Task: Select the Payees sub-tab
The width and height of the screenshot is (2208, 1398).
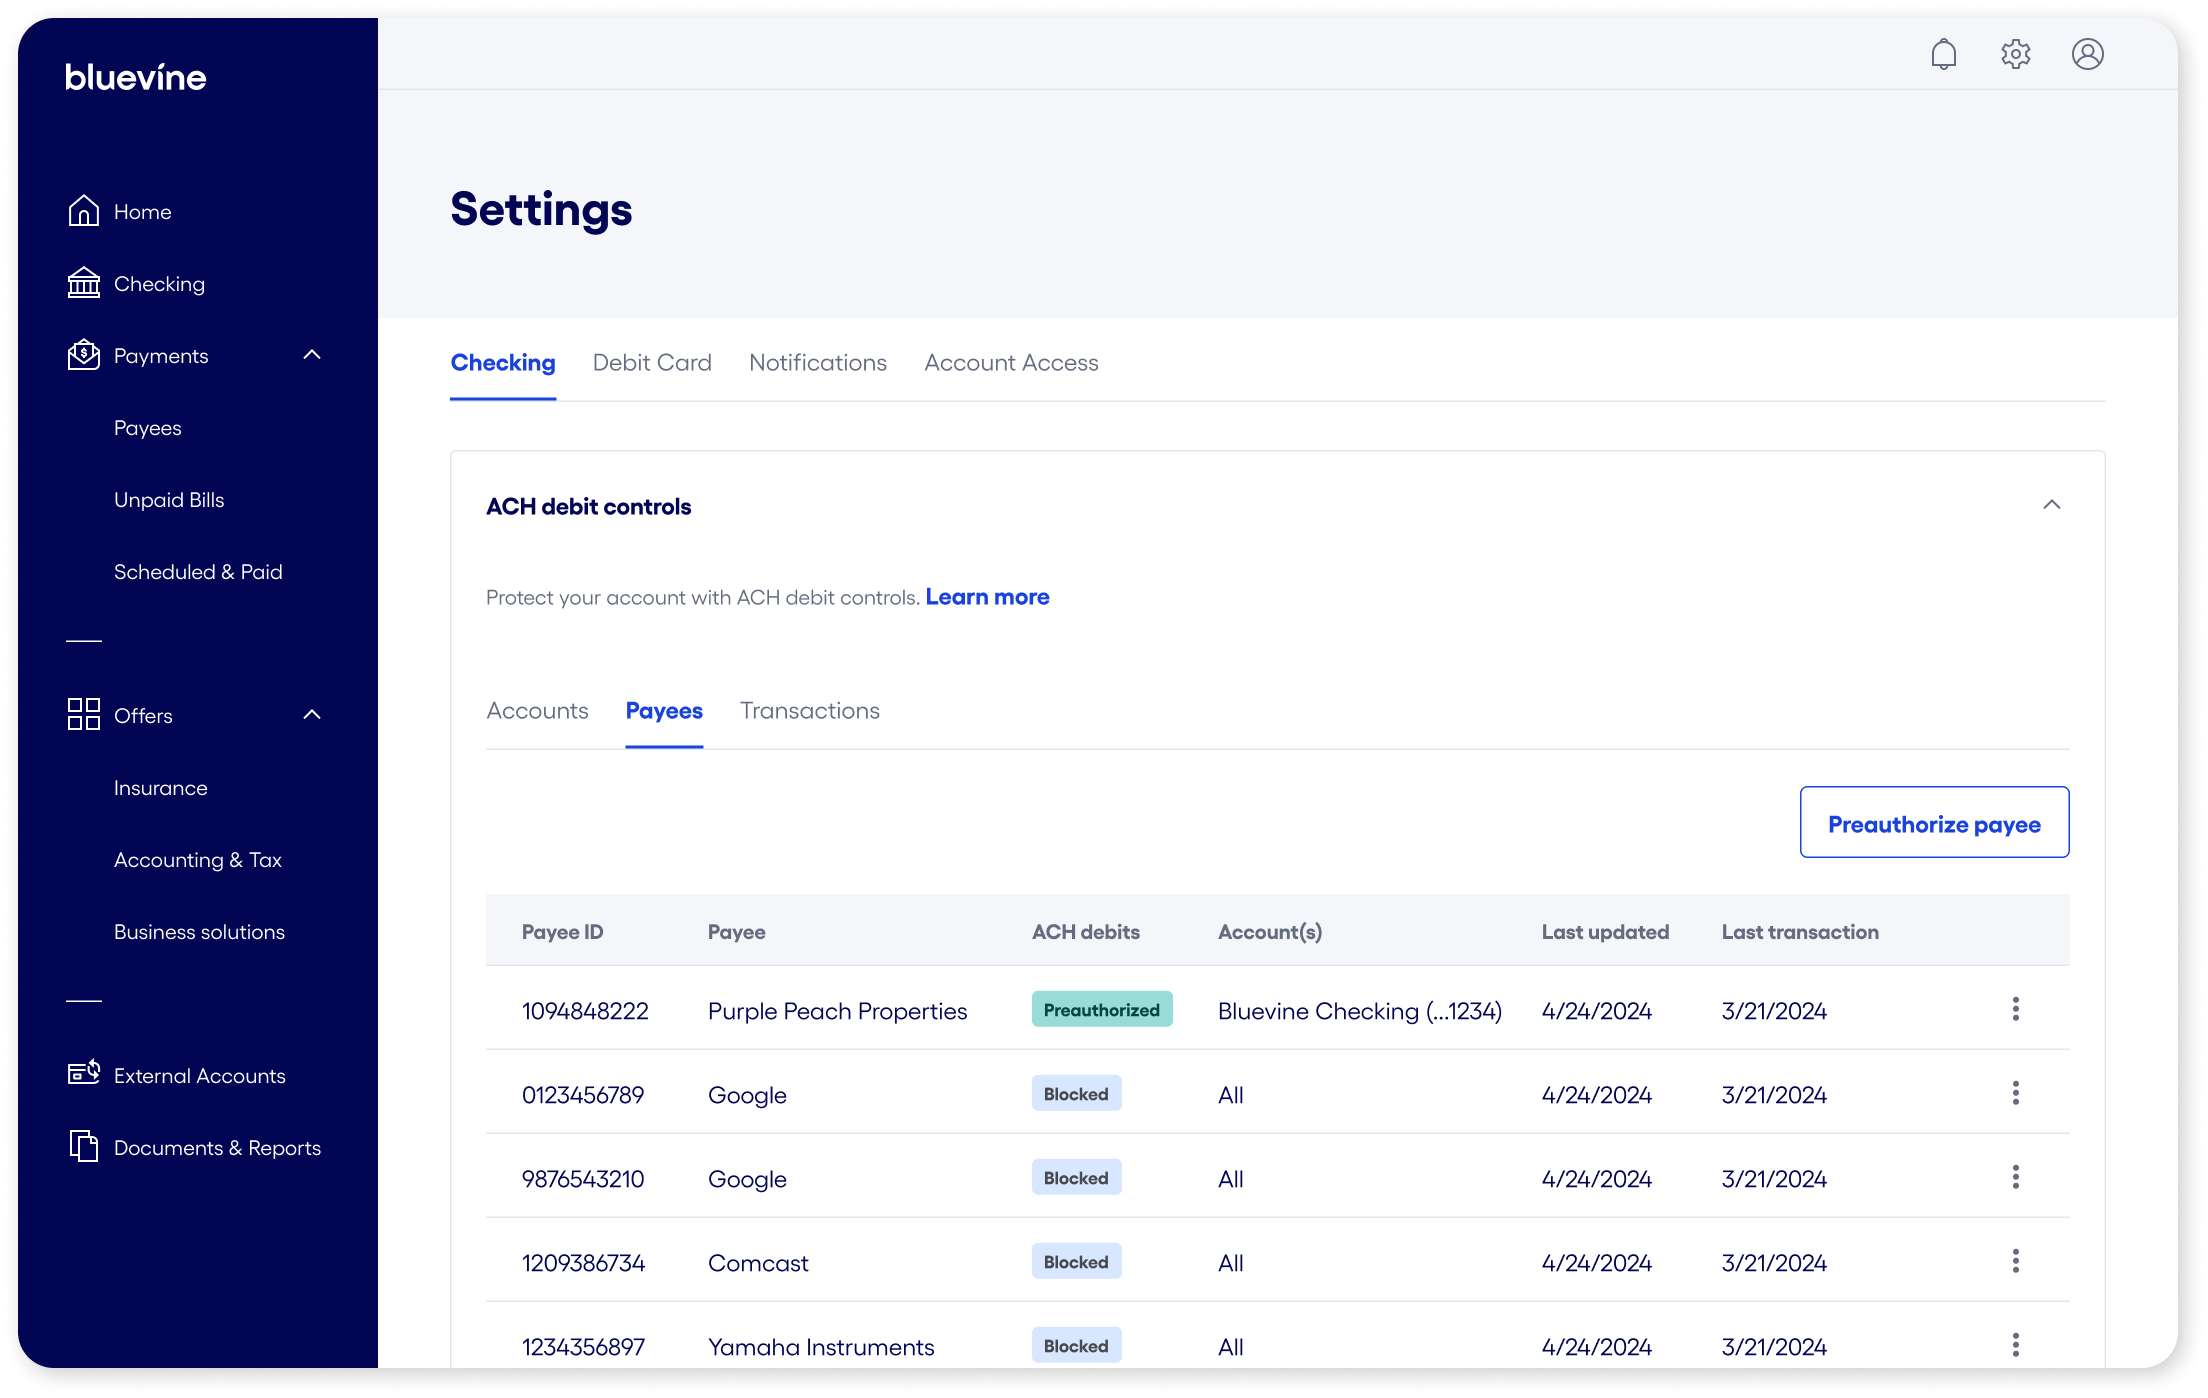Action: pyautogui.click(x=664, y=711)
